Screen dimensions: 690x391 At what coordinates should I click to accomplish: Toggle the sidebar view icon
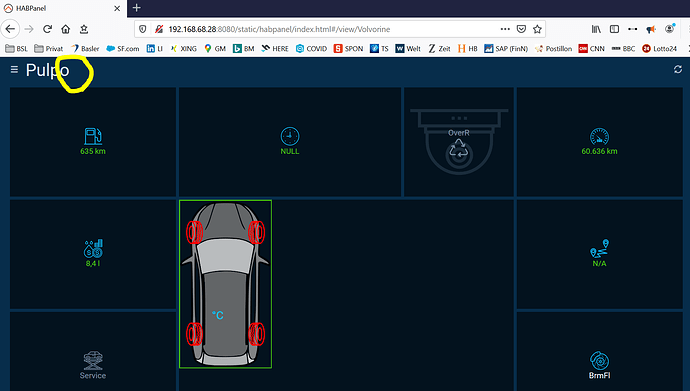tap(614, 29)
